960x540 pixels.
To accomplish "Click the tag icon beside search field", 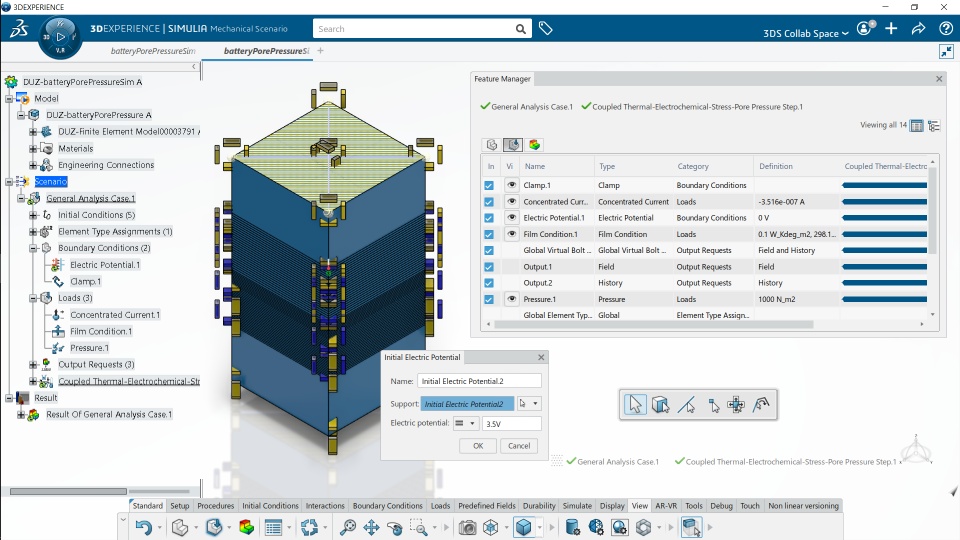I will [x=546, y=28].
